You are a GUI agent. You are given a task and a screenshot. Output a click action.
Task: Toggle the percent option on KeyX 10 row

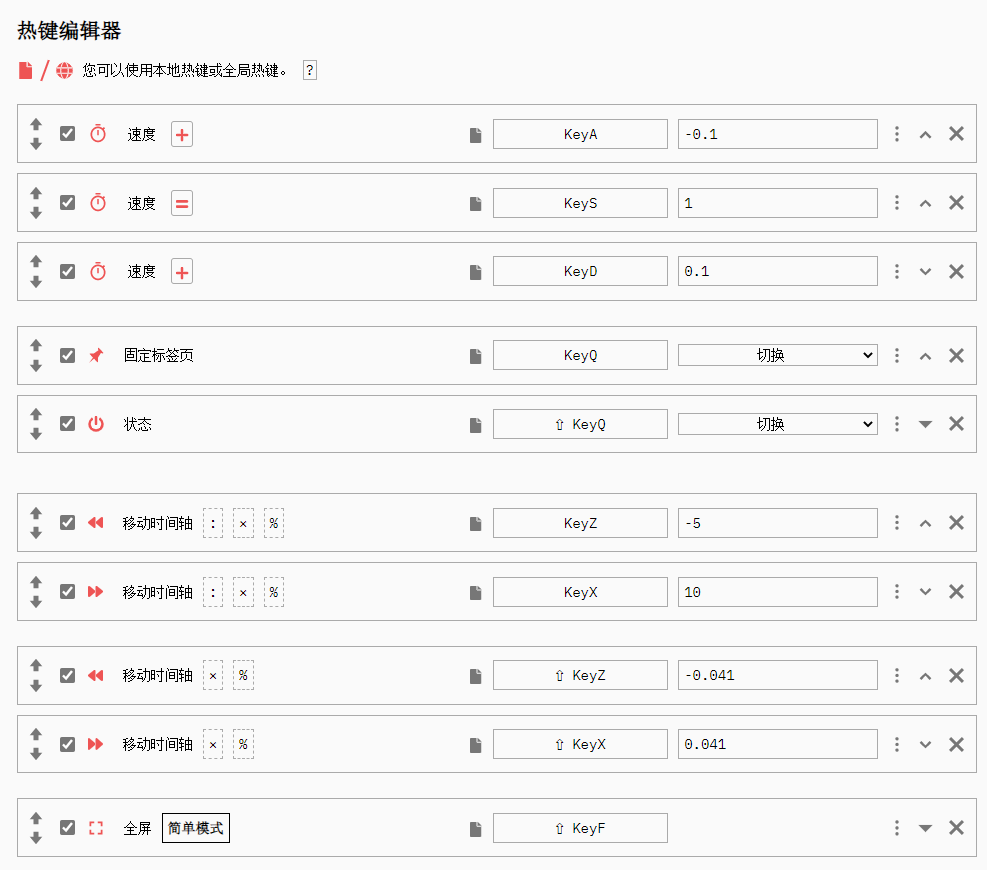274,592
